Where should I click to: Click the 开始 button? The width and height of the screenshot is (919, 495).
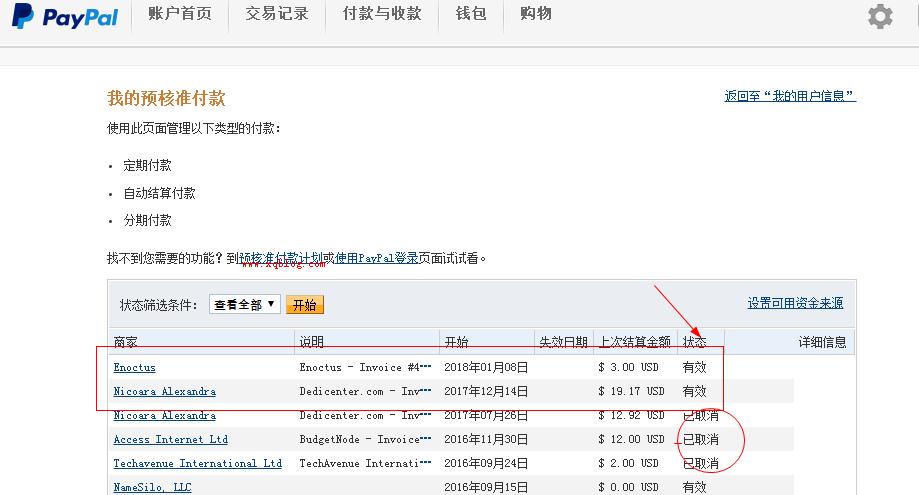click(305, 305)
